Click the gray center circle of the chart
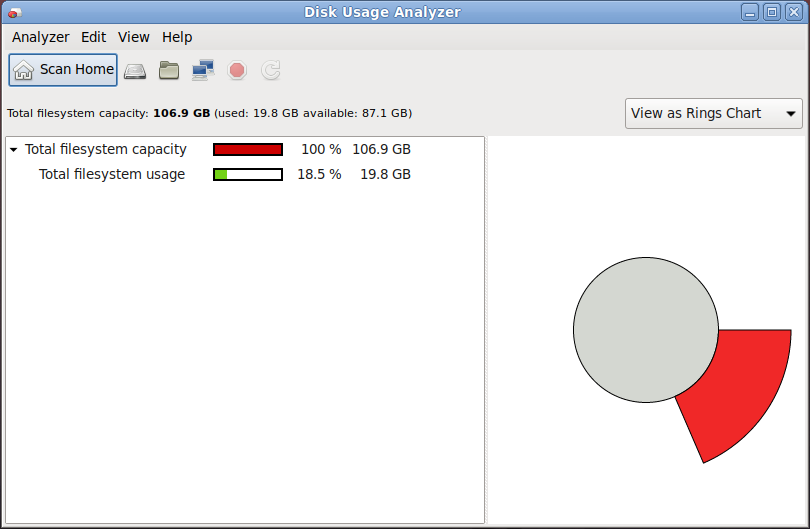The height and width of the screenshot is (529, 810). pyautogui.click(x=645, y=330)
